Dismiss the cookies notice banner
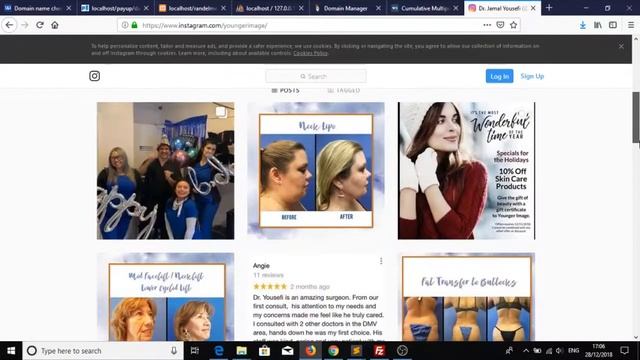Viewport: 640px width, 360px height. (x=621, y=46)
